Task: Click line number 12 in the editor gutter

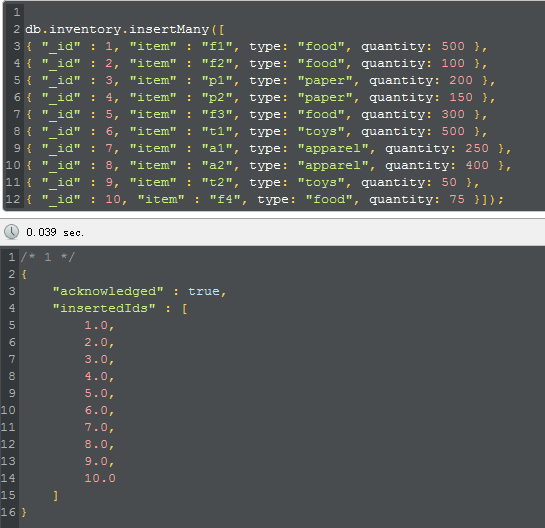Action: (13, 200)
